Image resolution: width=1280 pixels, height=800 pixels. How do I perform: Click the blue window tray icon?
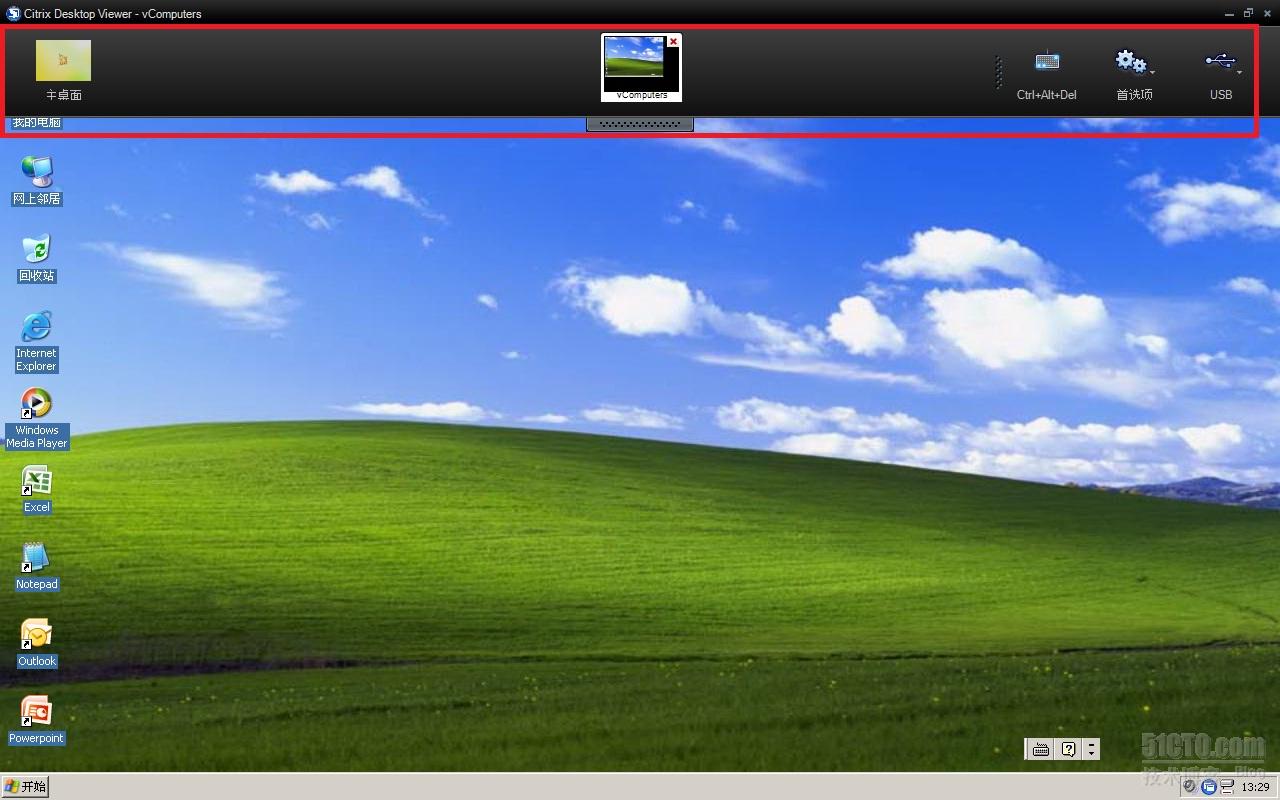(1209, 787)
